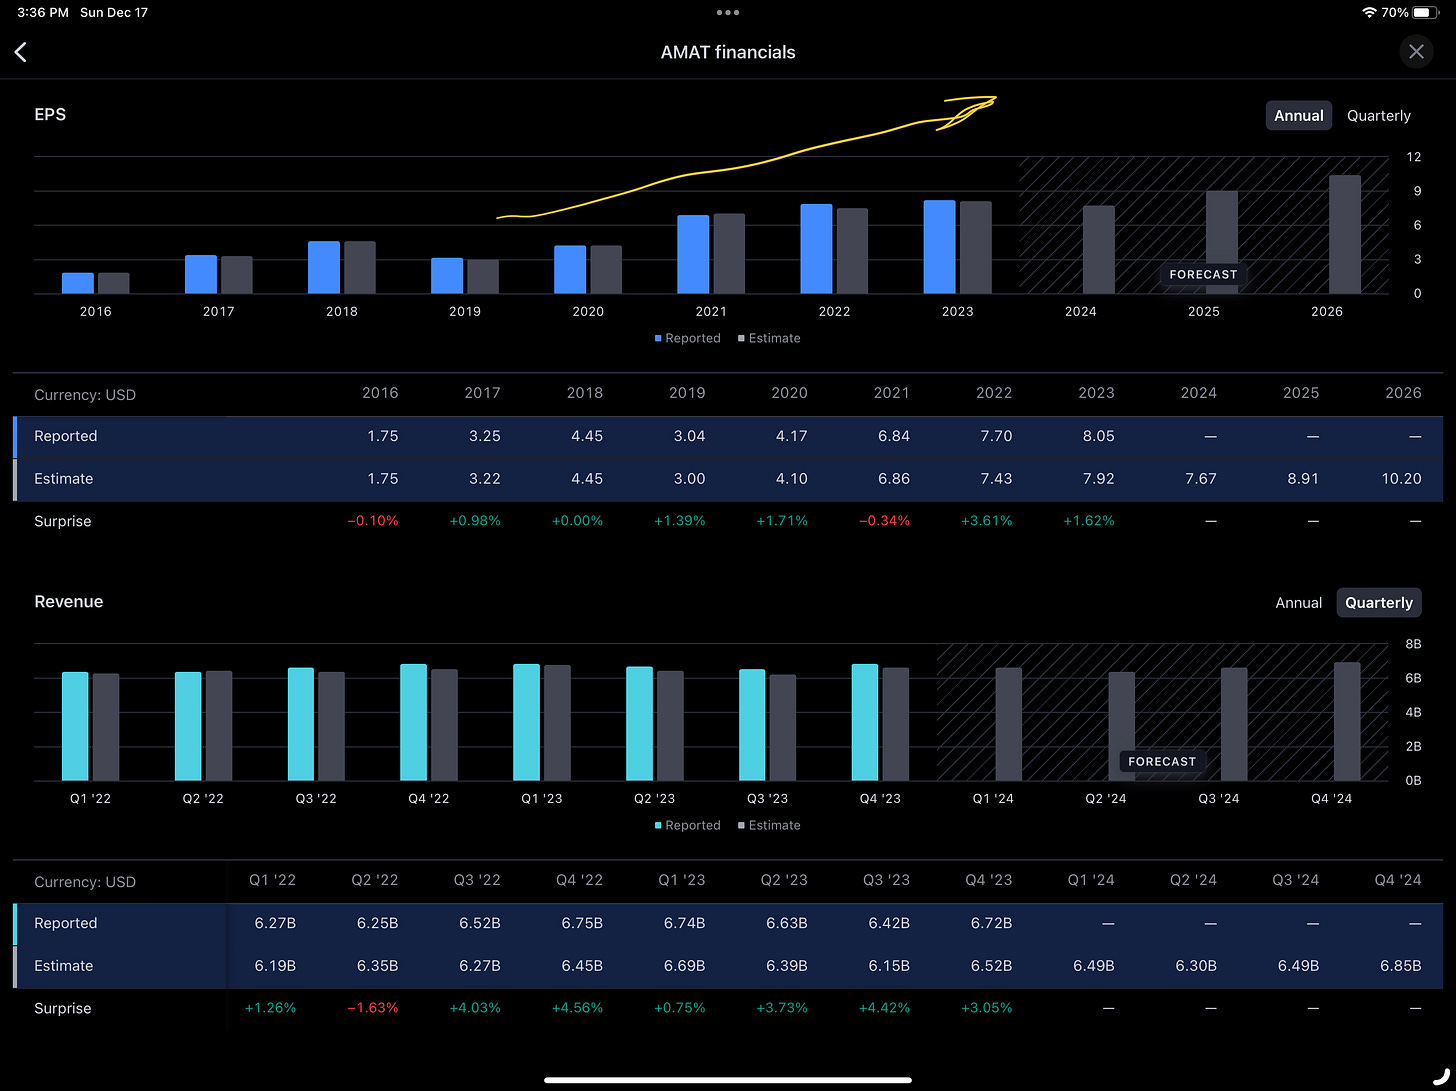Image resolution: width=1456 pixels, height=1091 pixels.
Task: Tap the Q2 '23 label on revenue axis
Action: pos(655,798)
